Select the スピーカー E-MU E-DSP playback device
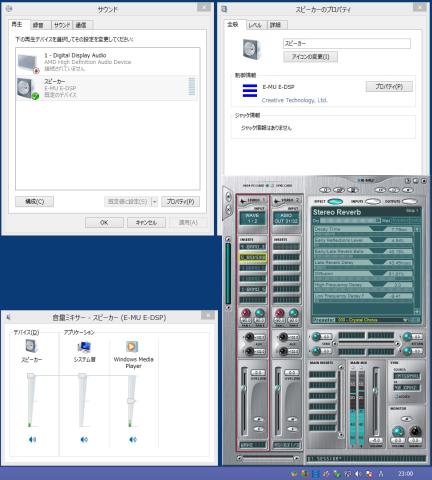432x480 pixels. tap(108, 88)
